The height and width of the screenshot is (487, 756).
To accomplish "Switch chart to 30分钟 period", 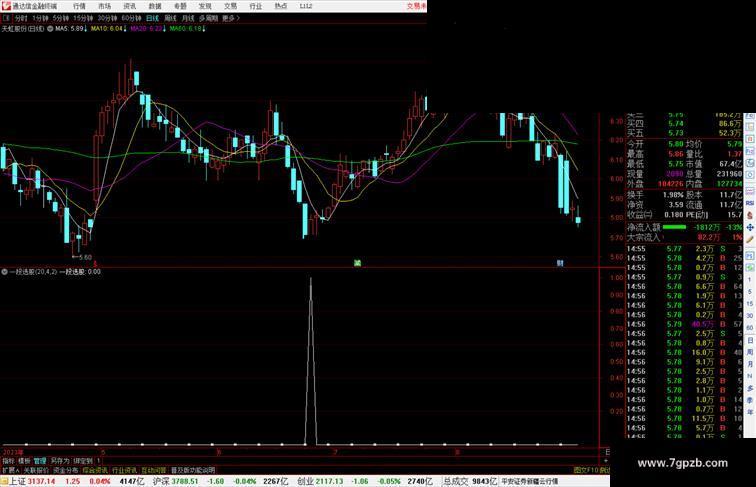I will [107, 18].
